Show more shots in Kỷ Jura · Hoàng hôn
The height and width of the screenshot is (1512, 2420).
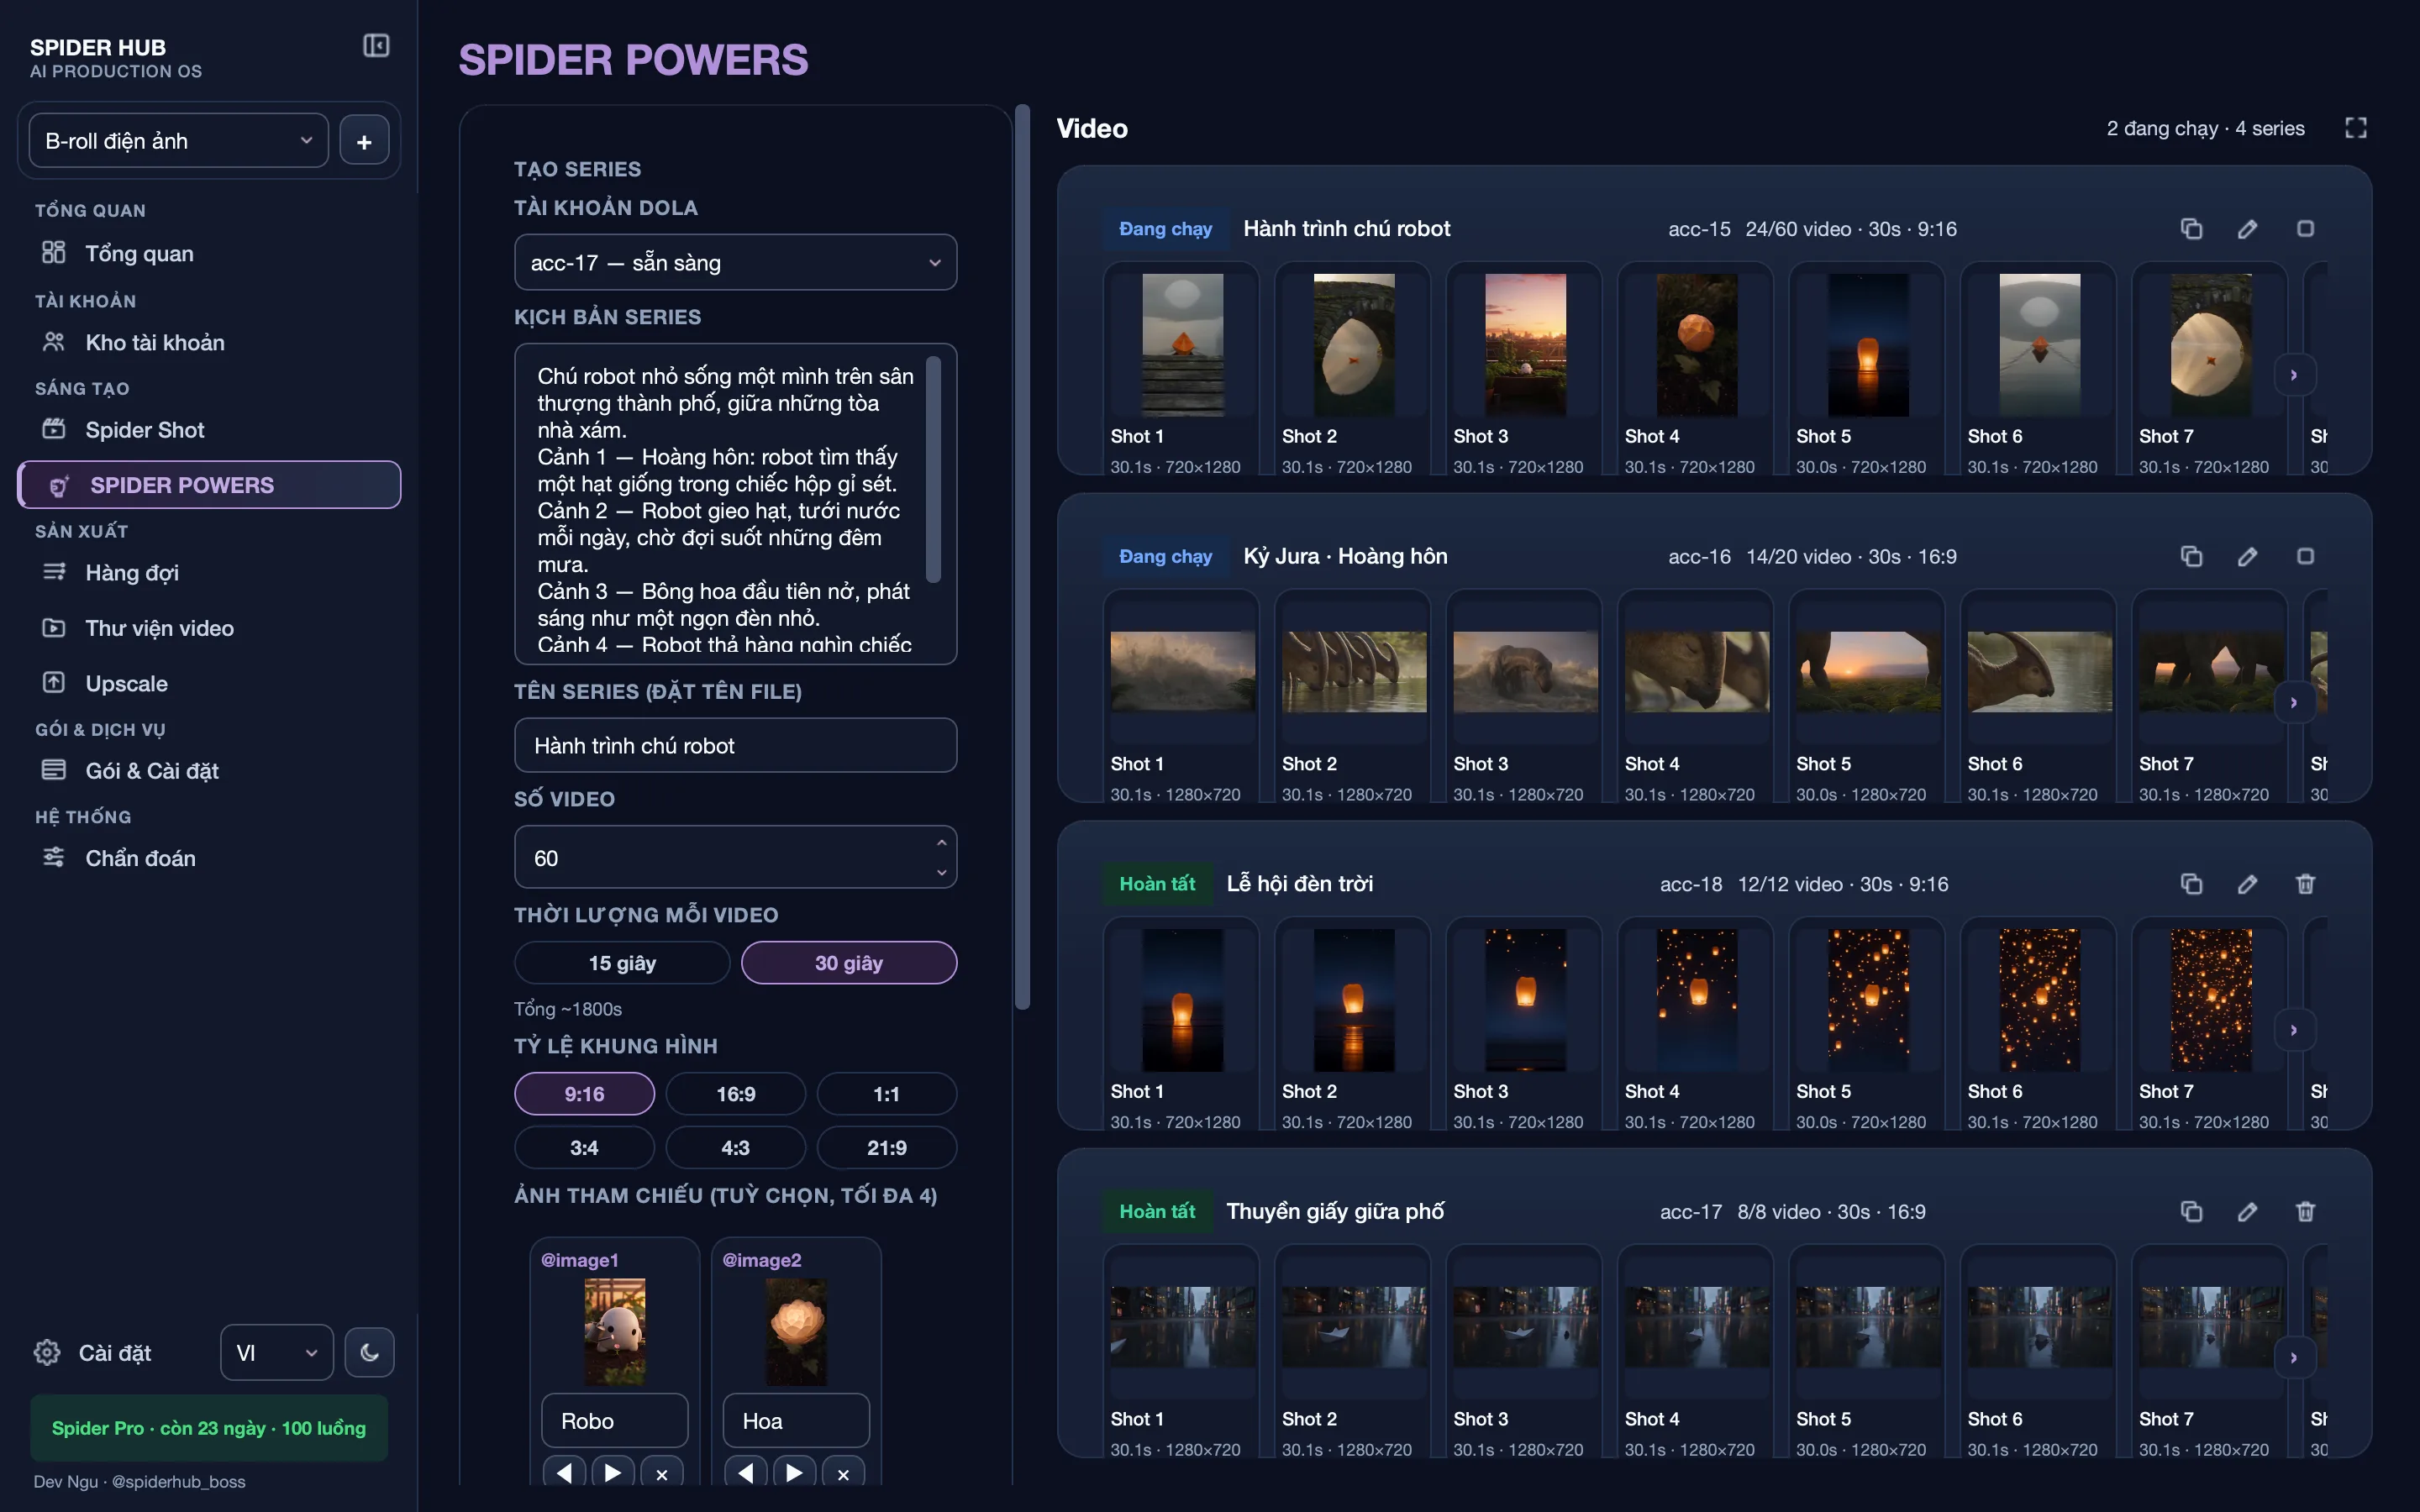click(x=2294, y=702)
